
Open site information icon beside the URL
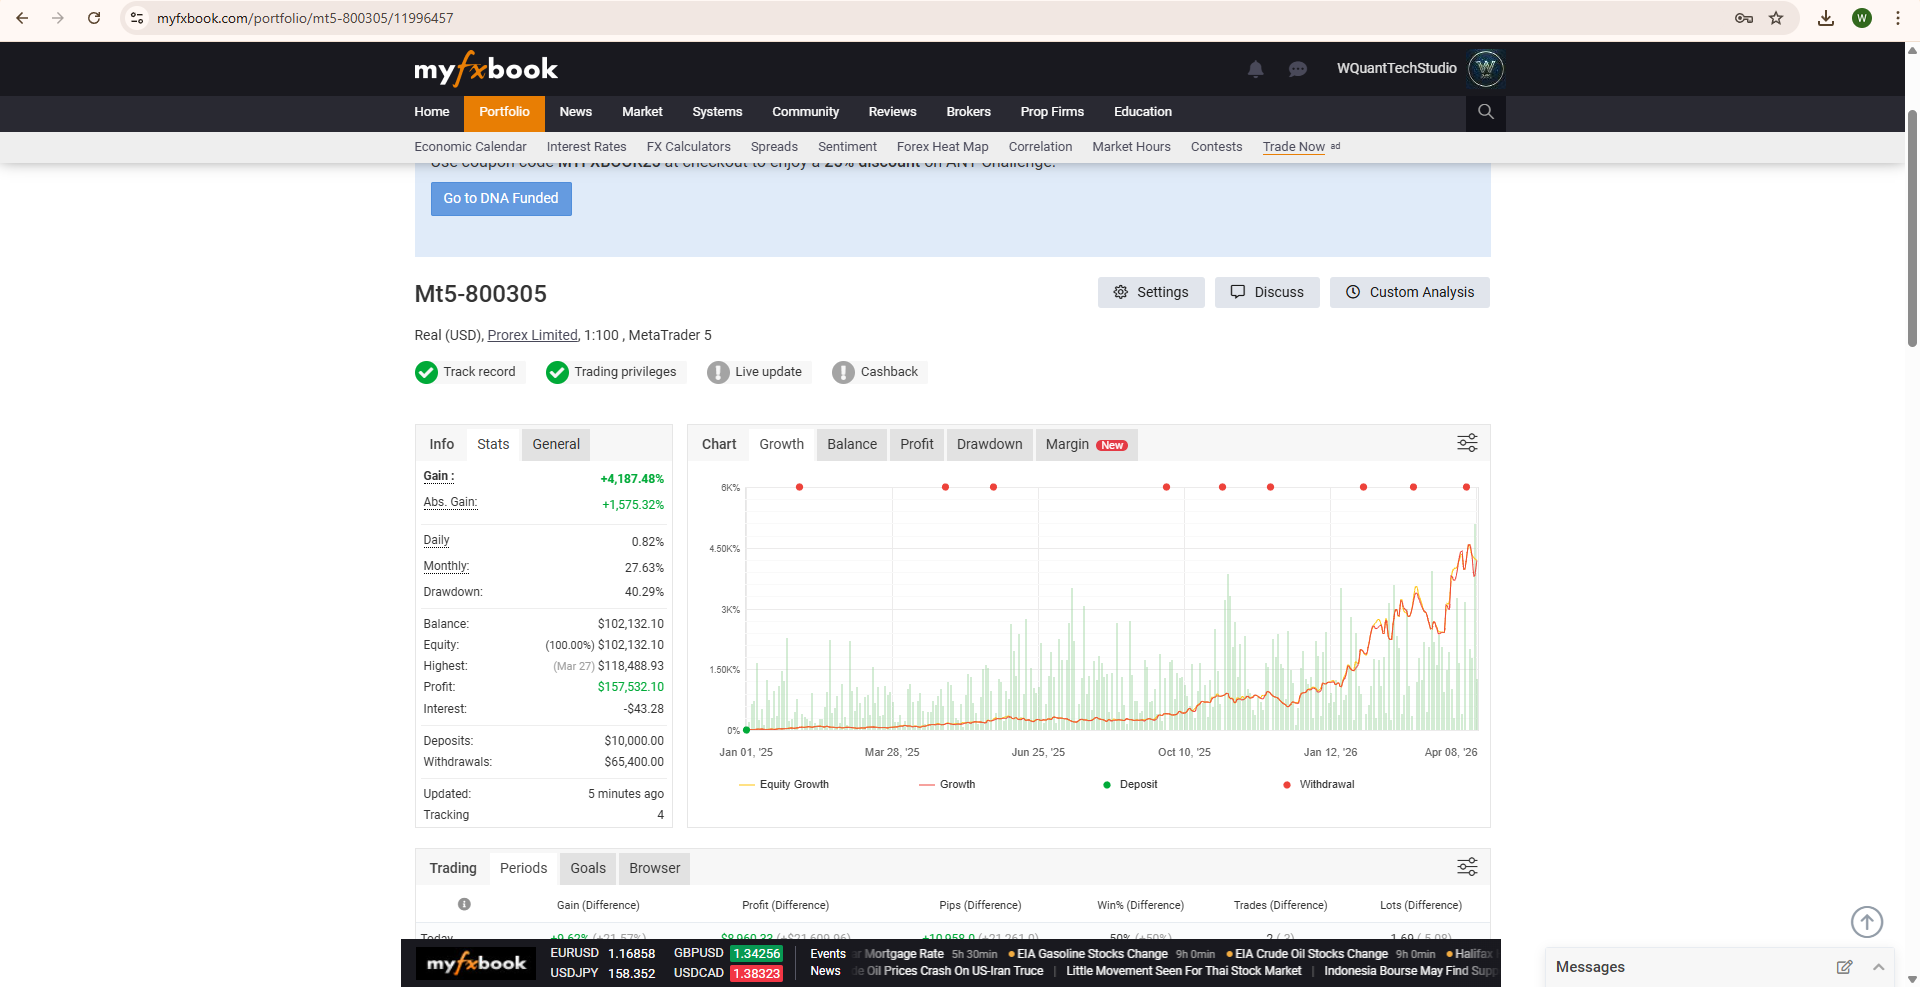138,18
